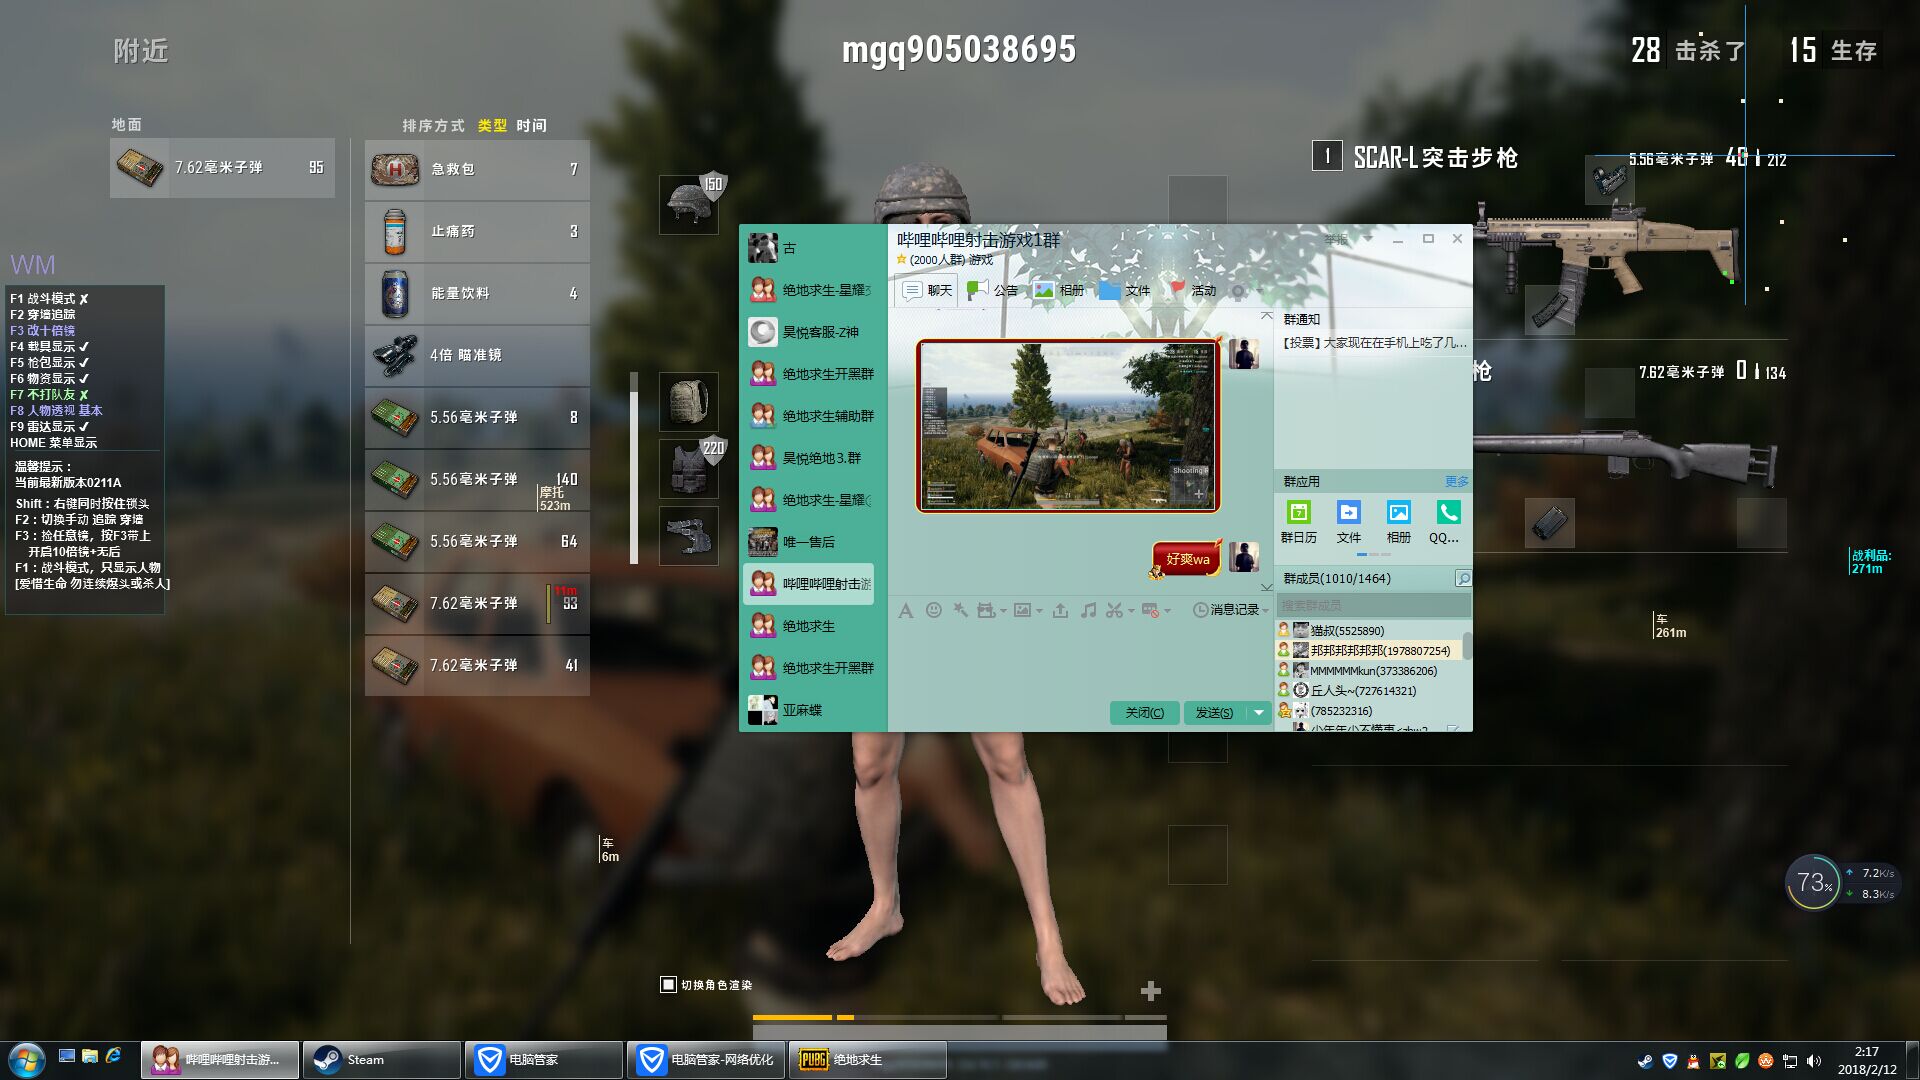1920x1080 pixels.
Task: Click the equipped backpack slot icon
Action: [x=688, y=402]
